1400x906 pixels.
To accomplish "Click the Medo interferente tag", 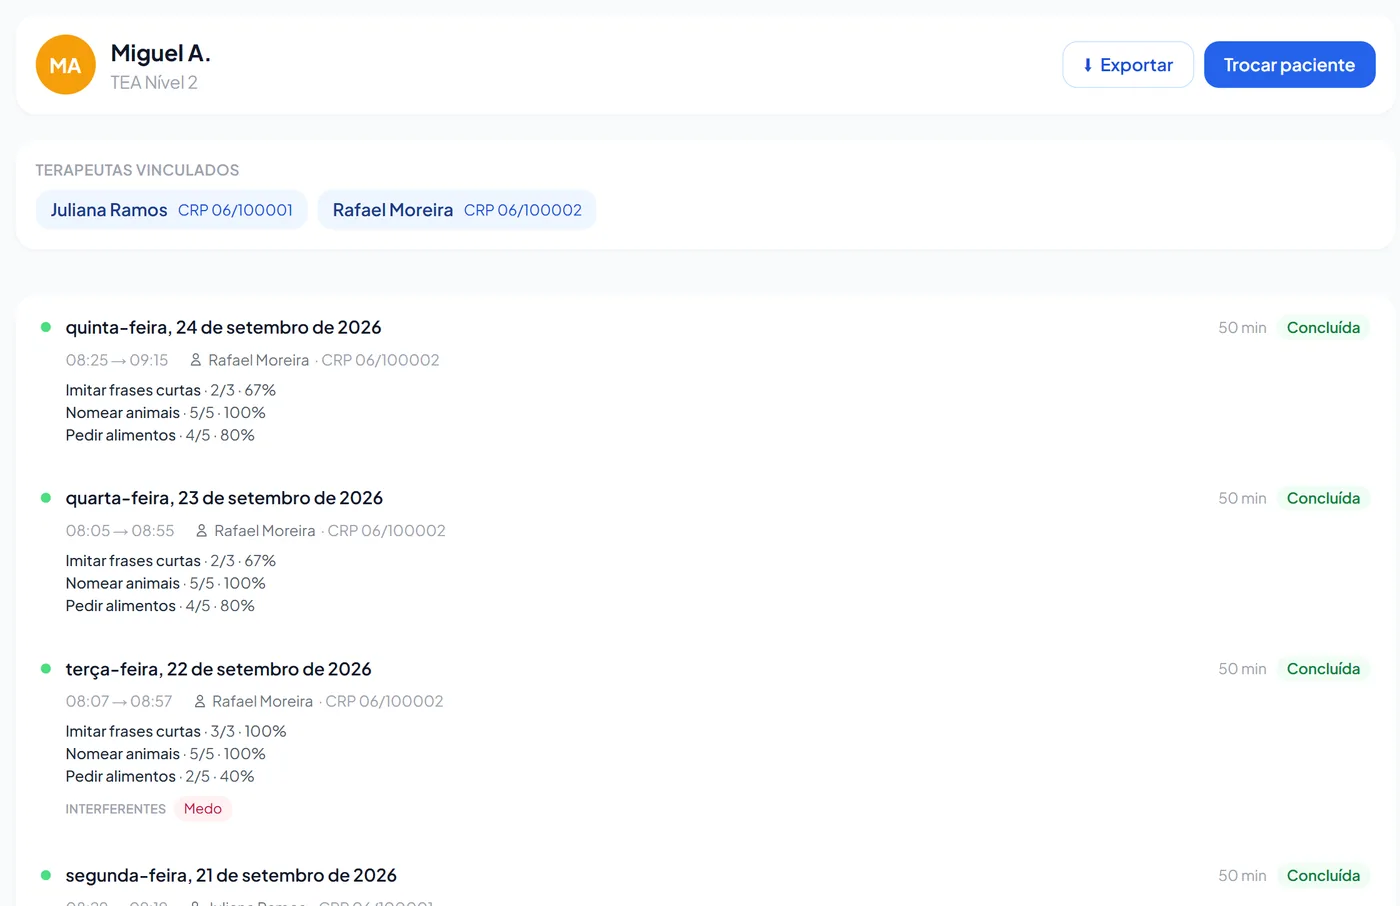I will click(x=203, y=809).
